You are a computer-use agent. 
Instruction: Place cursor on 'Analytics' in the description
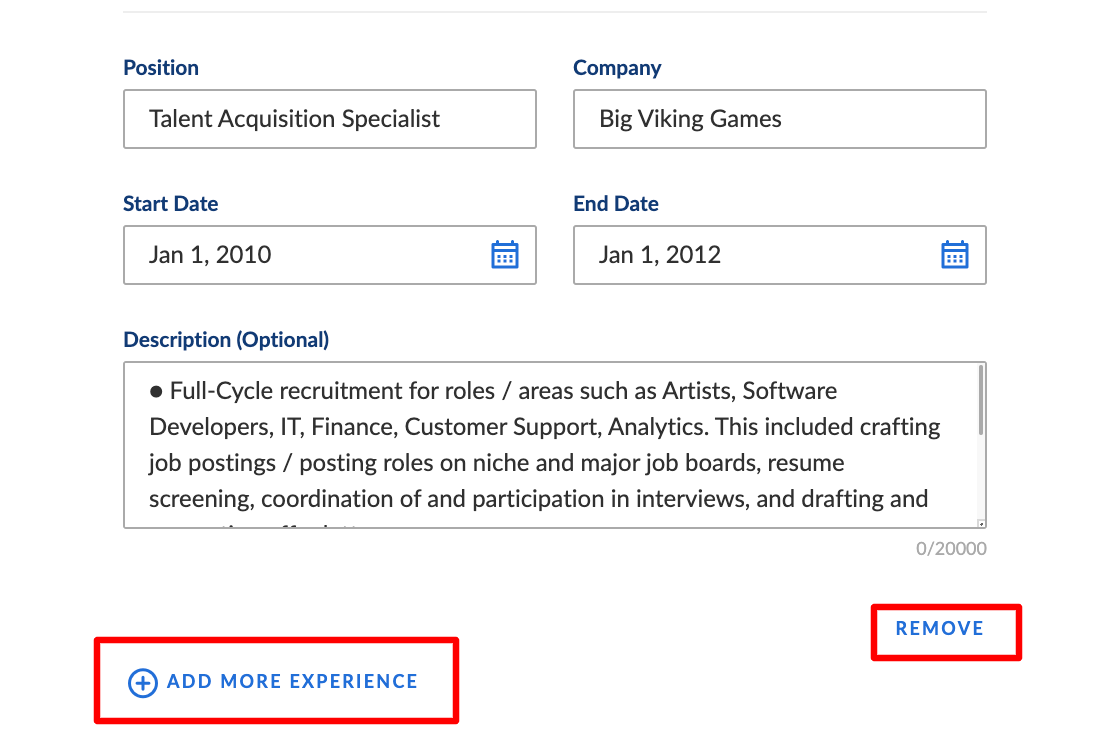tap(658, 427)
